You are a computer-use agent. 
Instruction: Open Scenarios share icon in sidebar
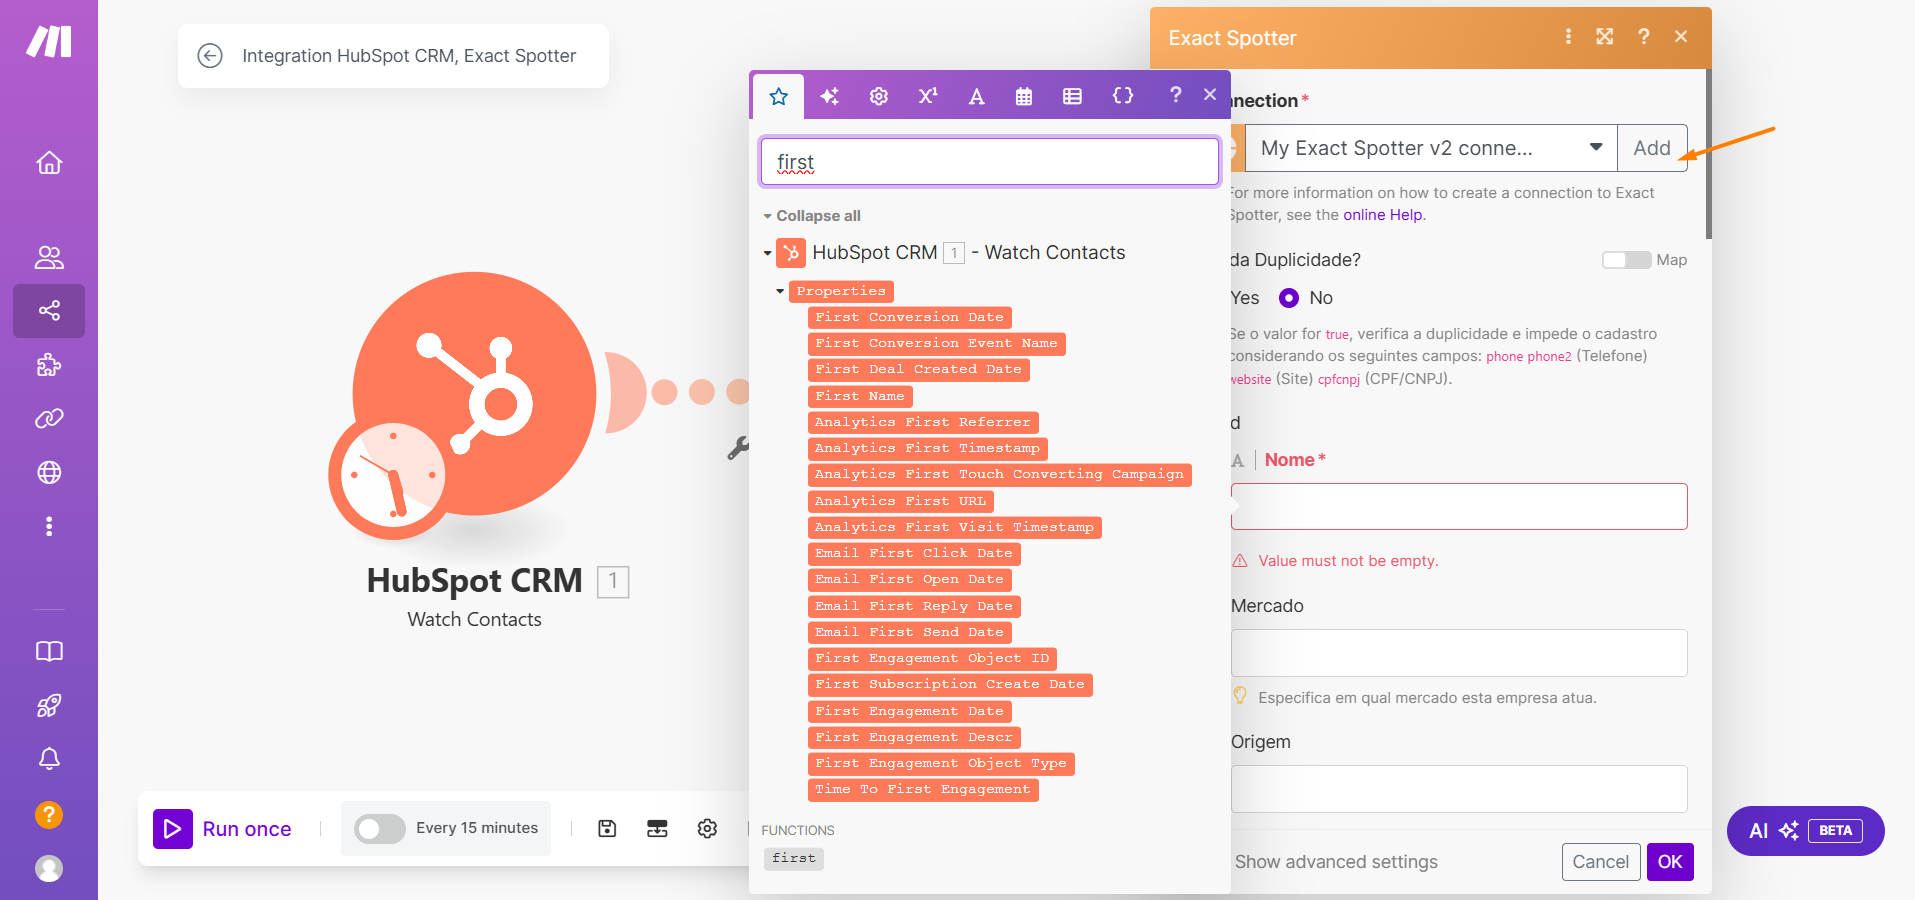click(49, 310)
